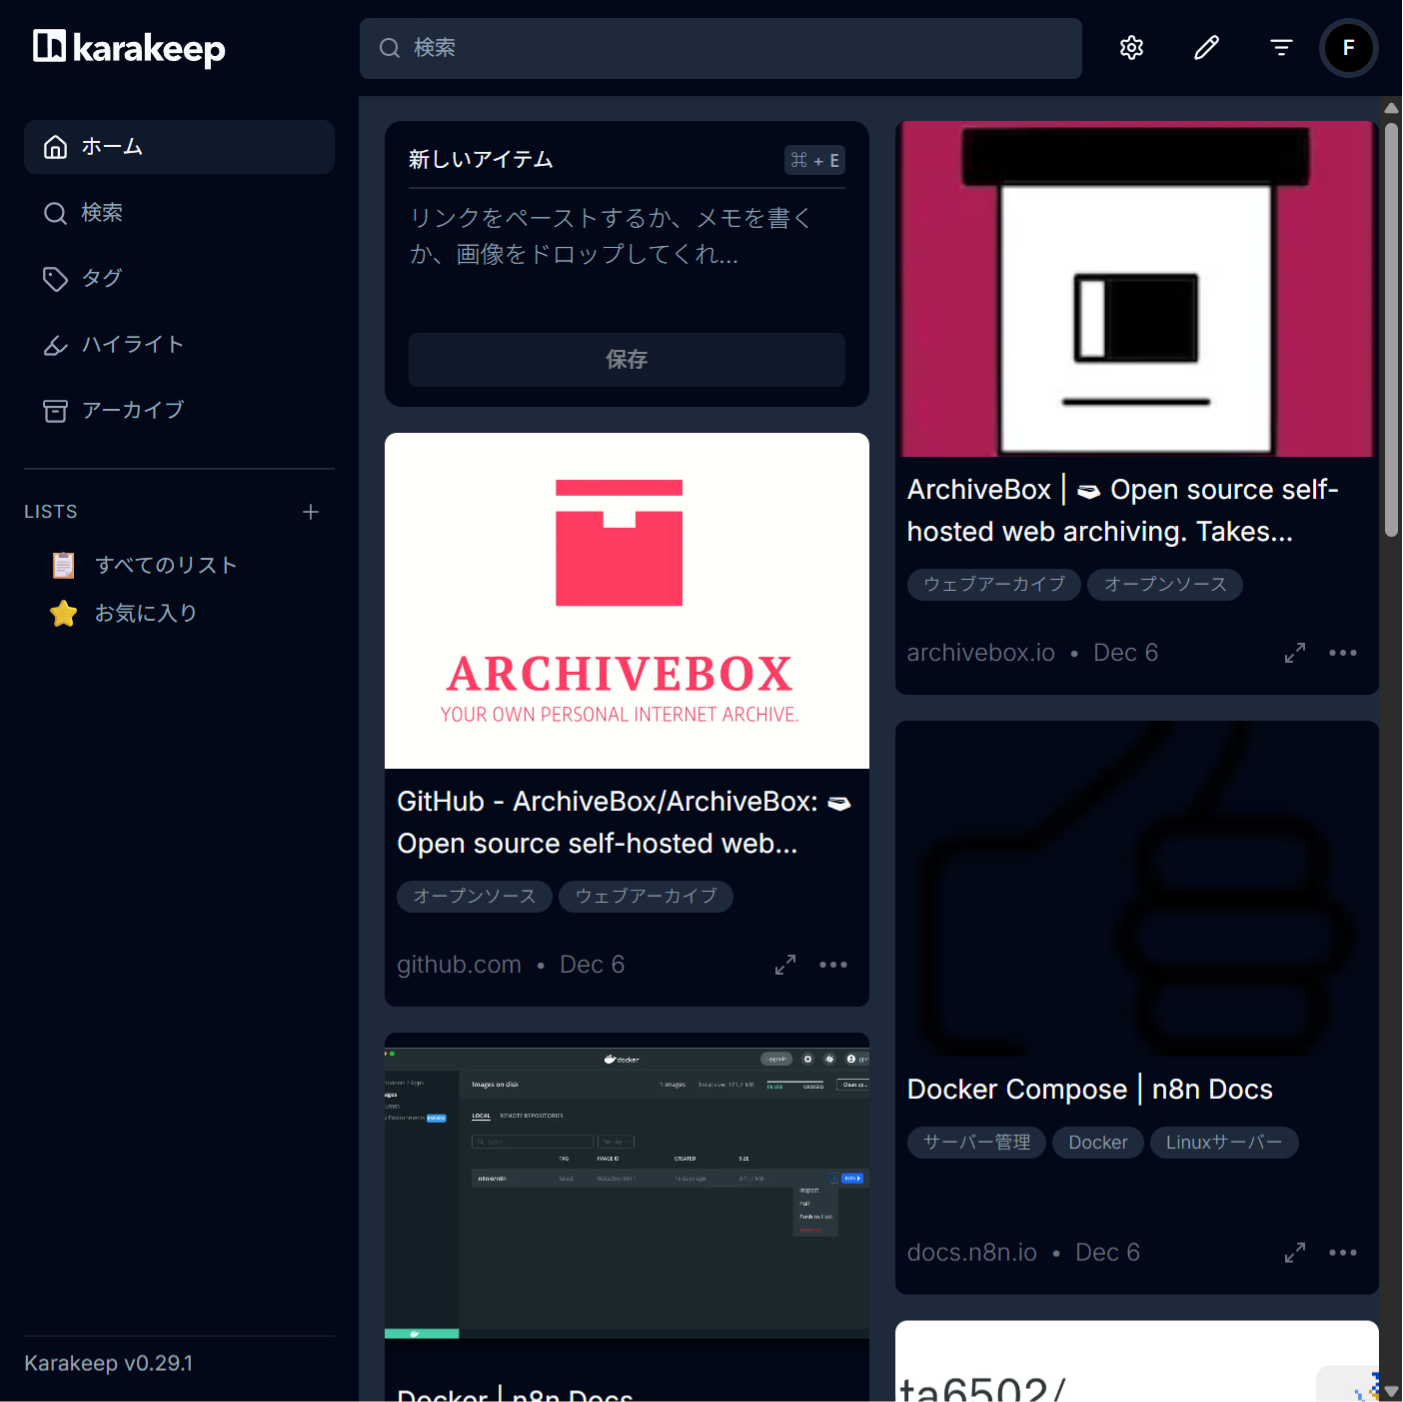This screenshot has width=1403, height=1402.
Task: Go to ホーム in sidebar
Action: click(179, 147)
